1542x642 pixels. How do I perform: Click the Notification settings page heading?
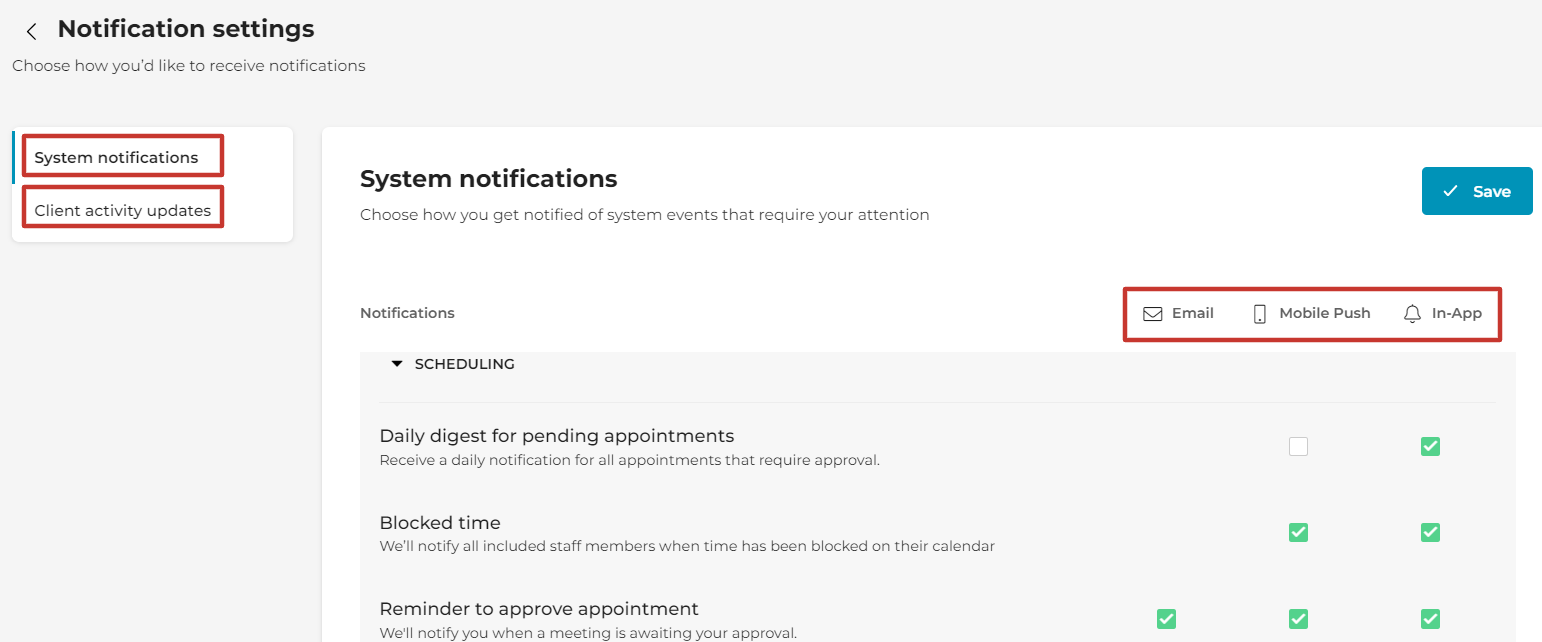point(186,30)
